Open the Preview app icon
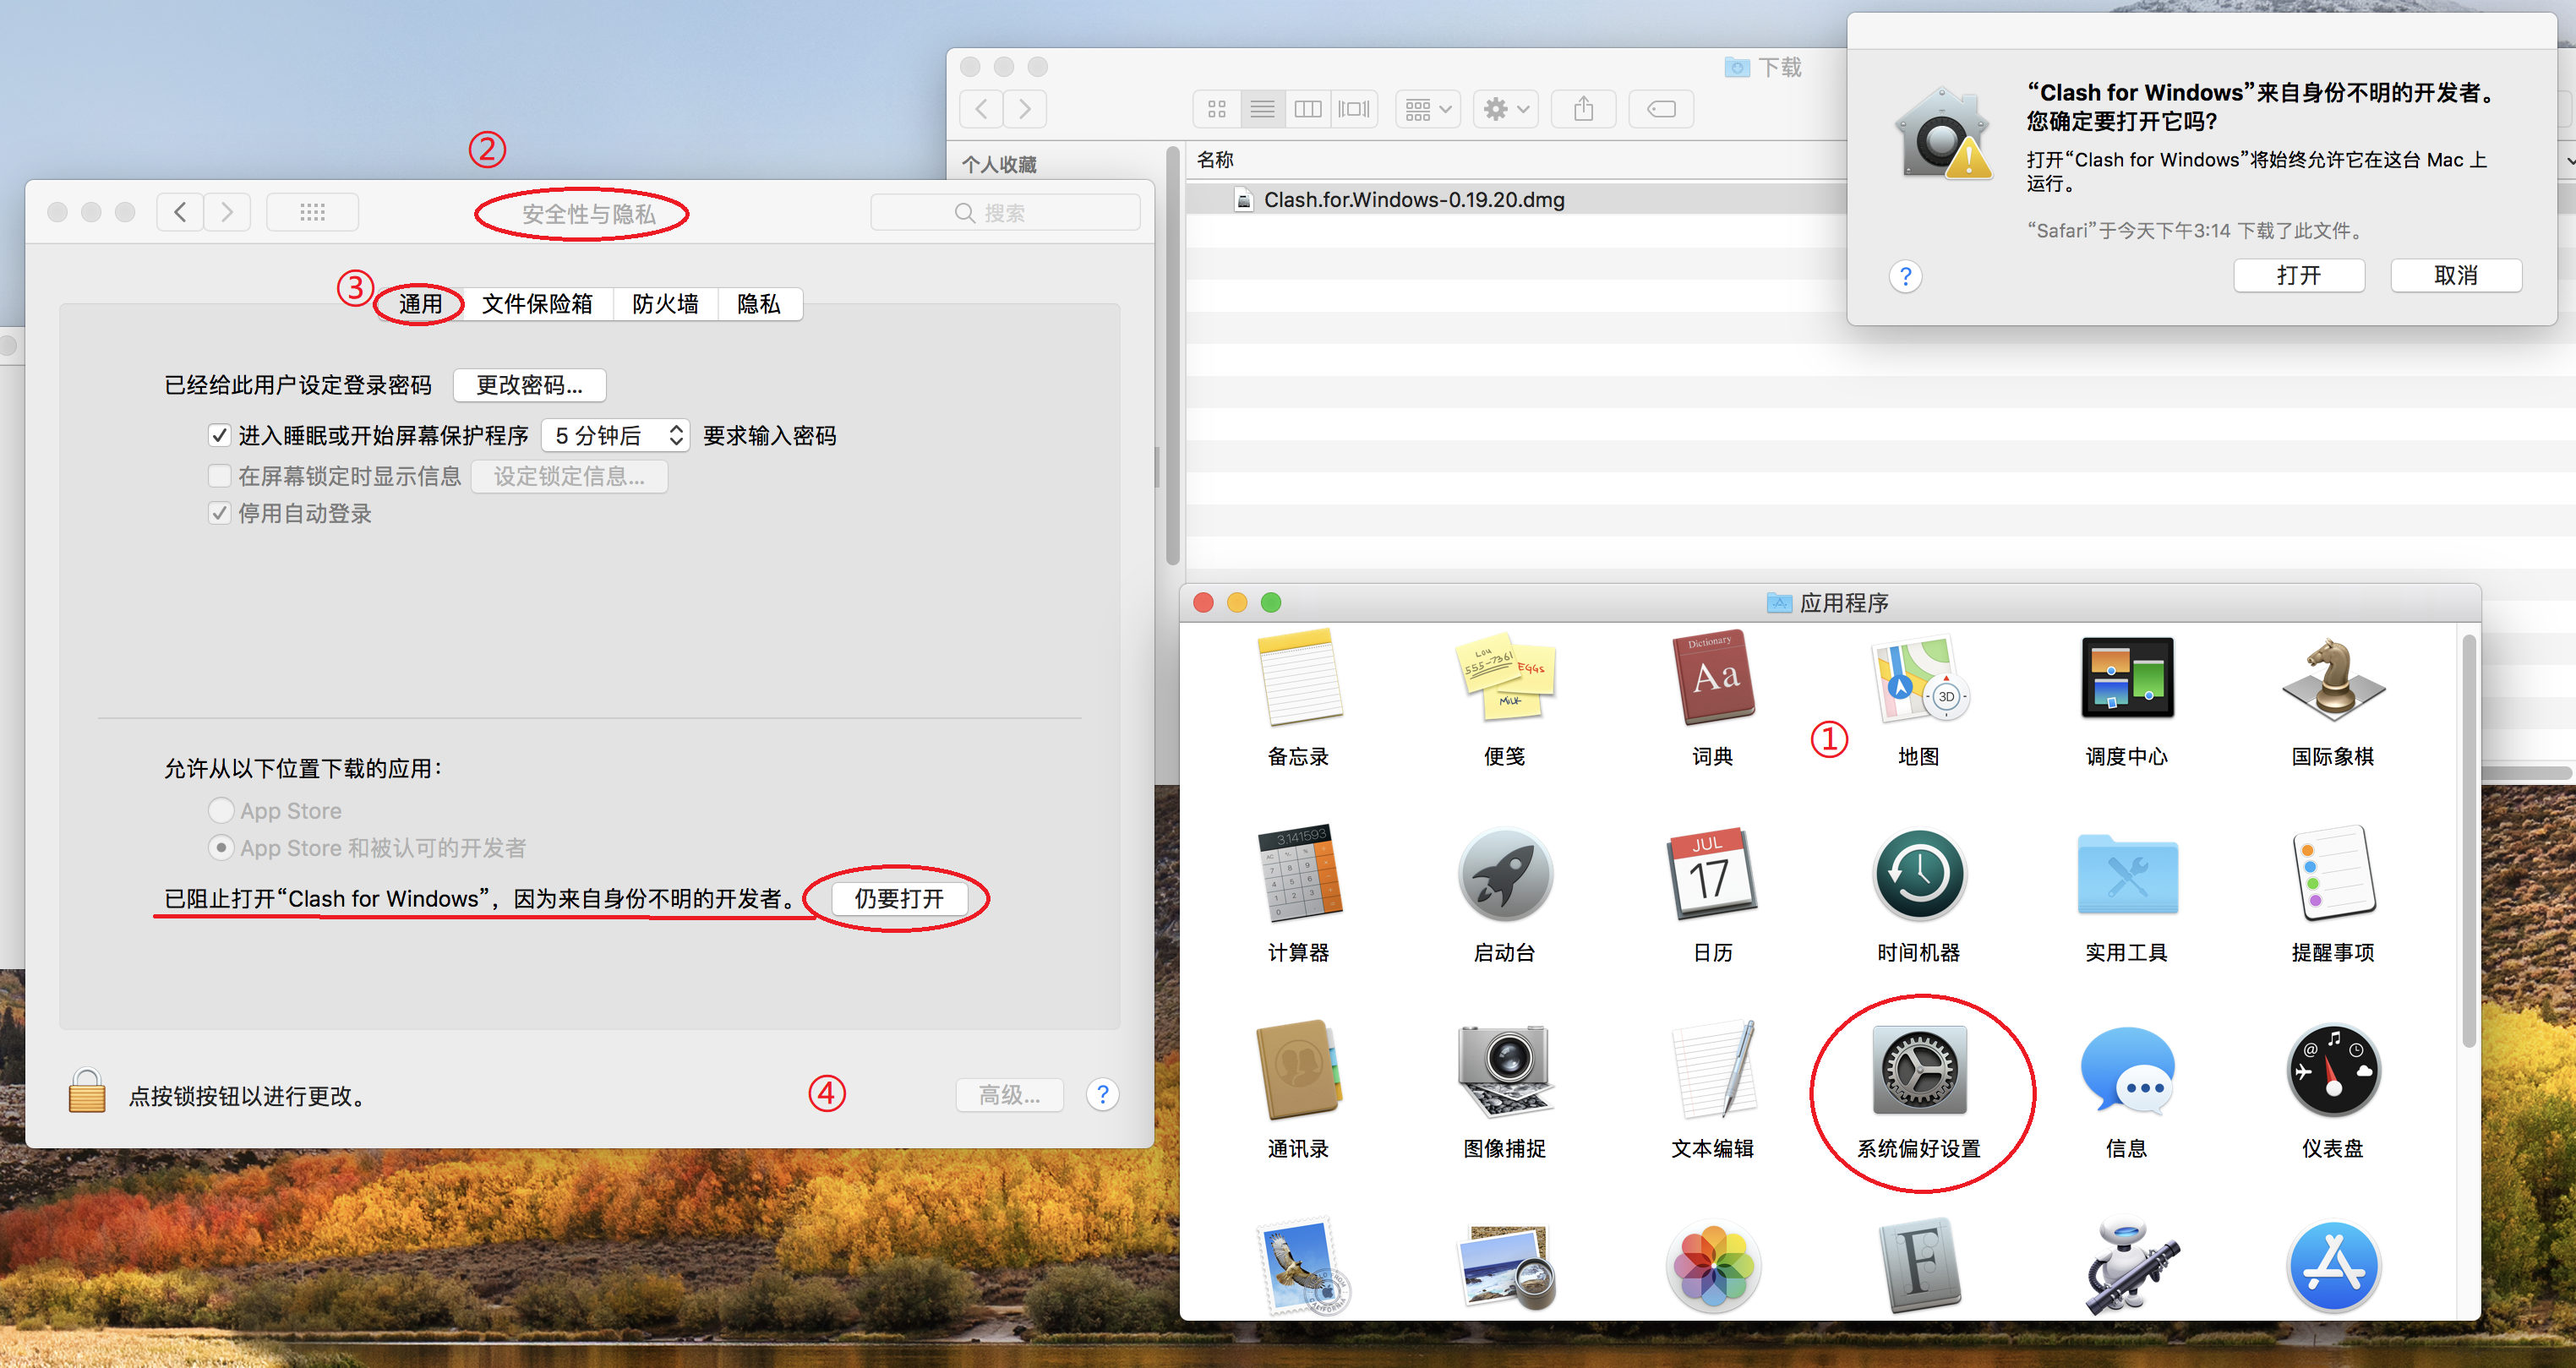The image size is (2576, 1368). pyautogui.click(x=1504, y=1266)
